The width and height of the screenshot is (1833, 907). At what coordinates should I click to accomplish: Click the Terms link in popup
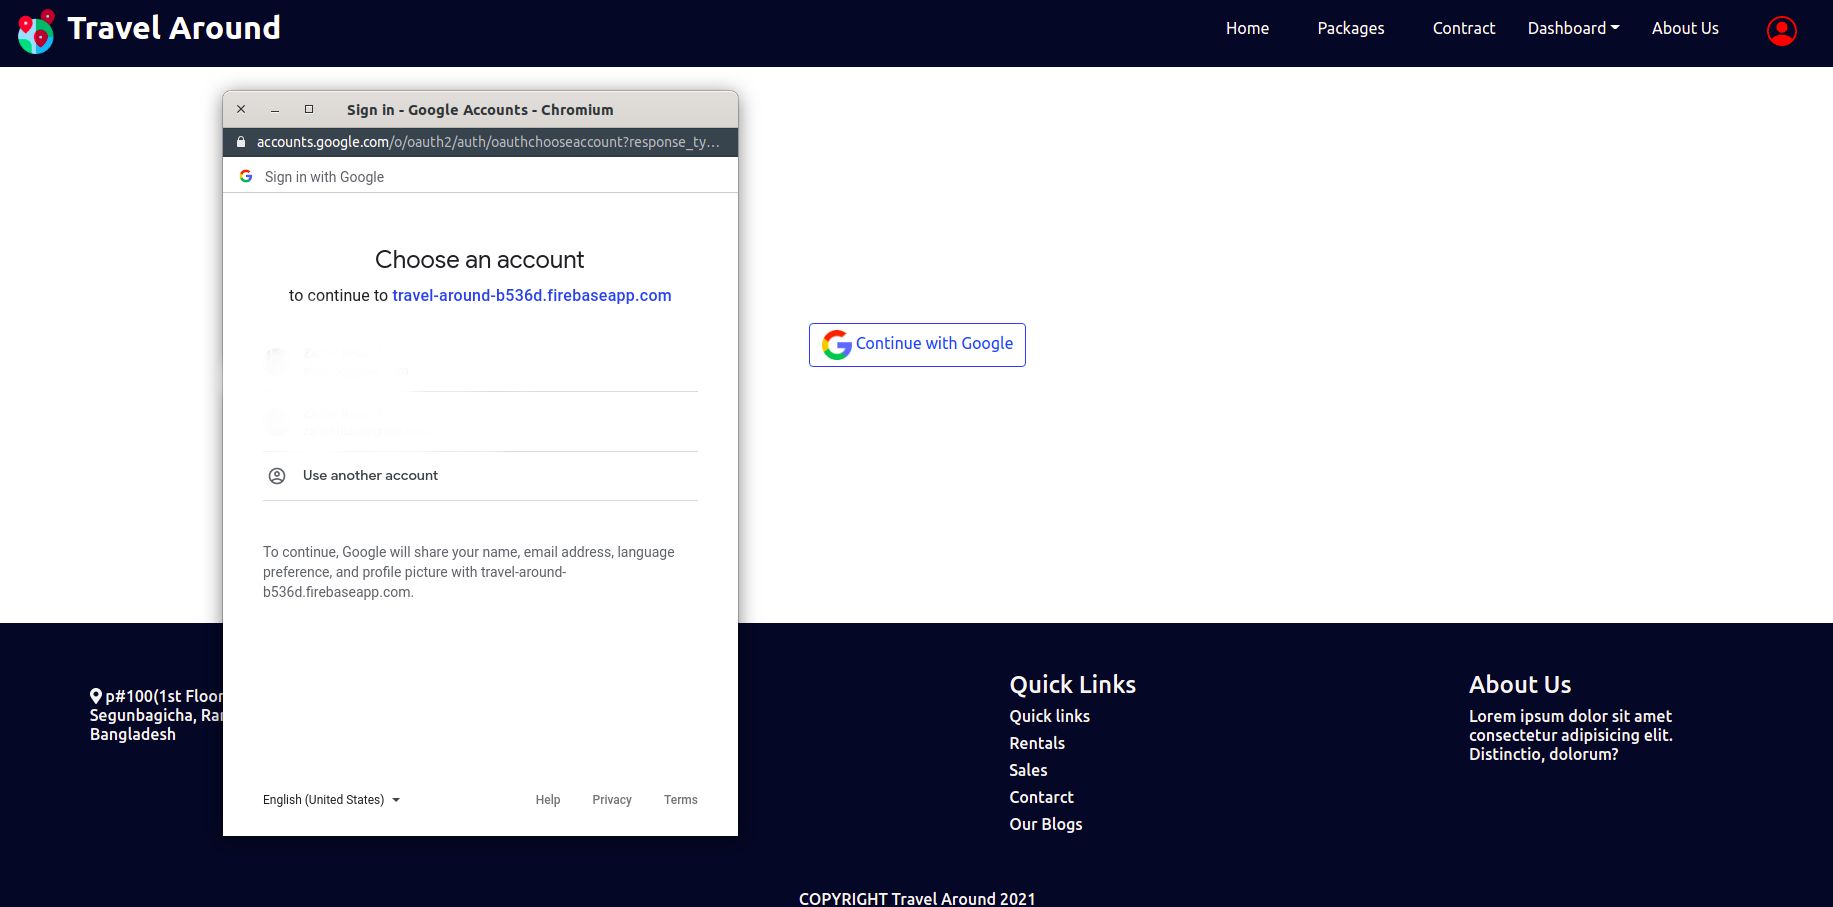(x=681, y=800)
